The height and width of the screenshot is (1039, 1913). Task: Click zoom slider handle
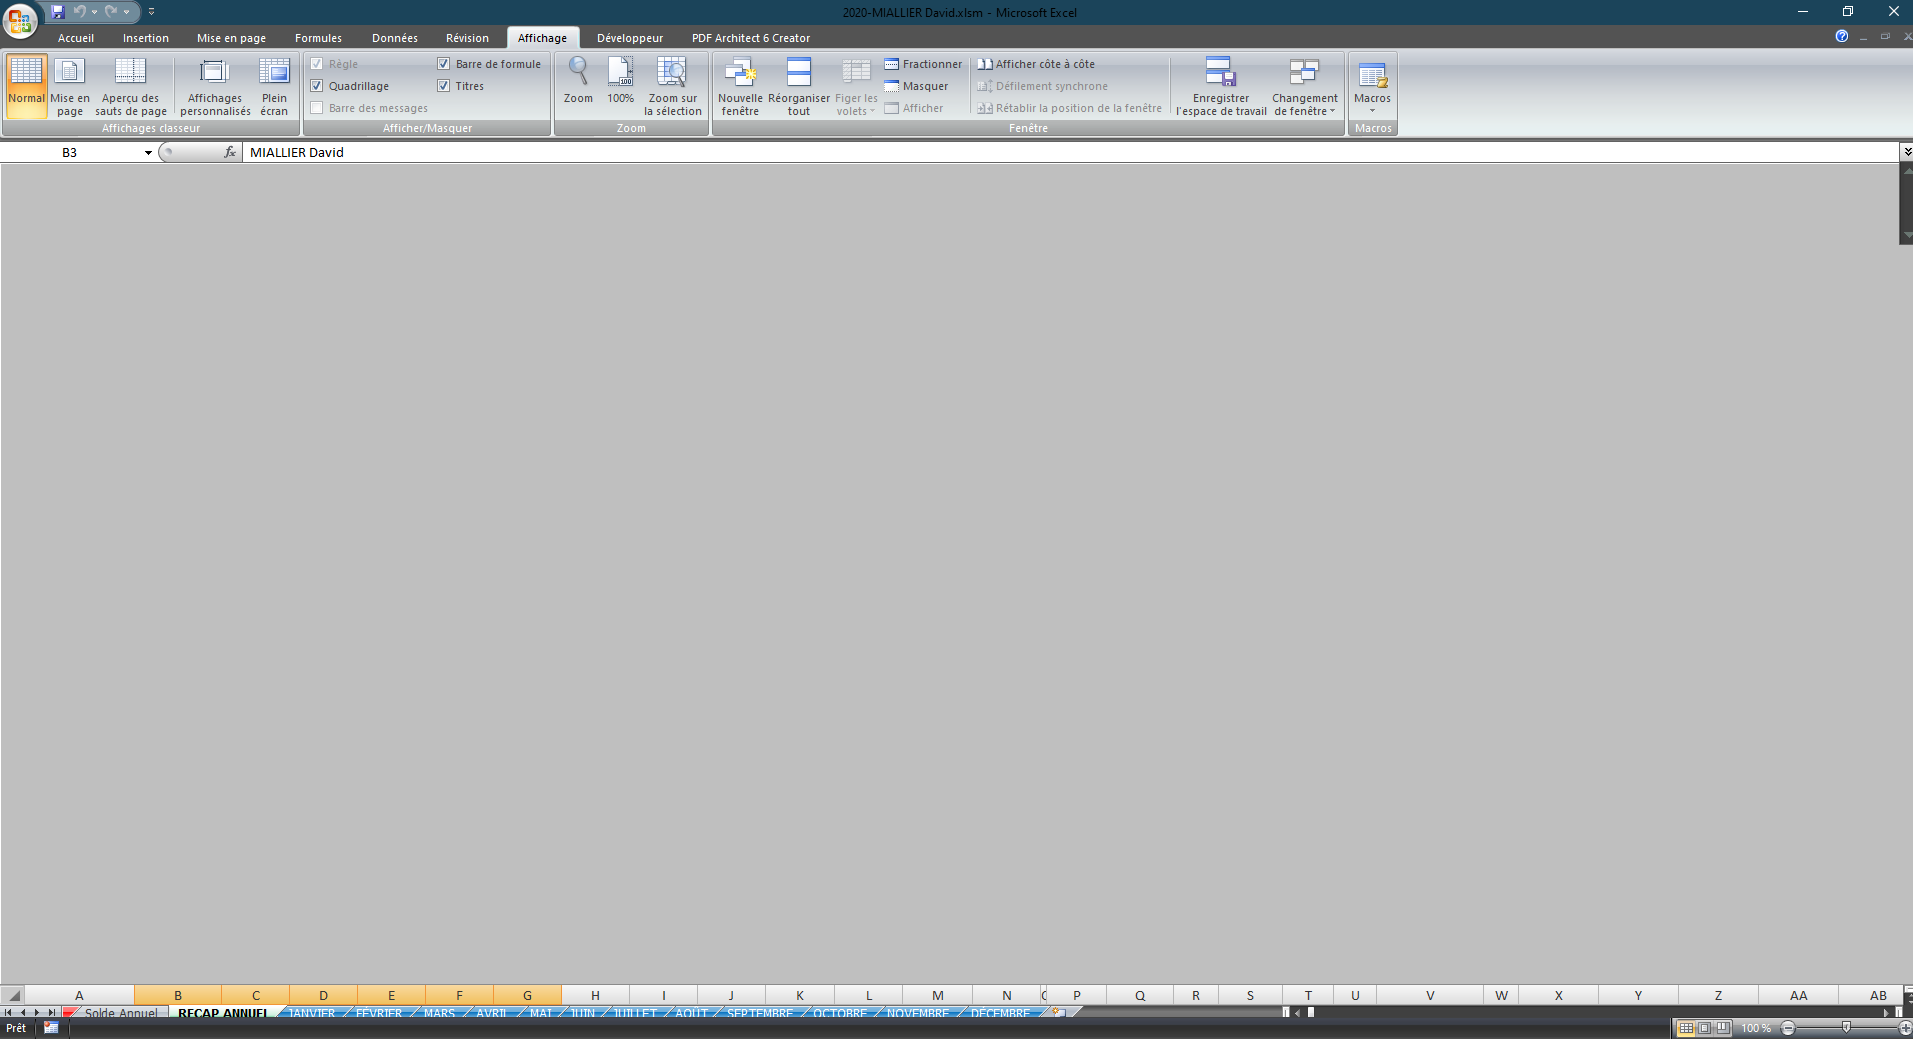click(x=1846, y=1028)
